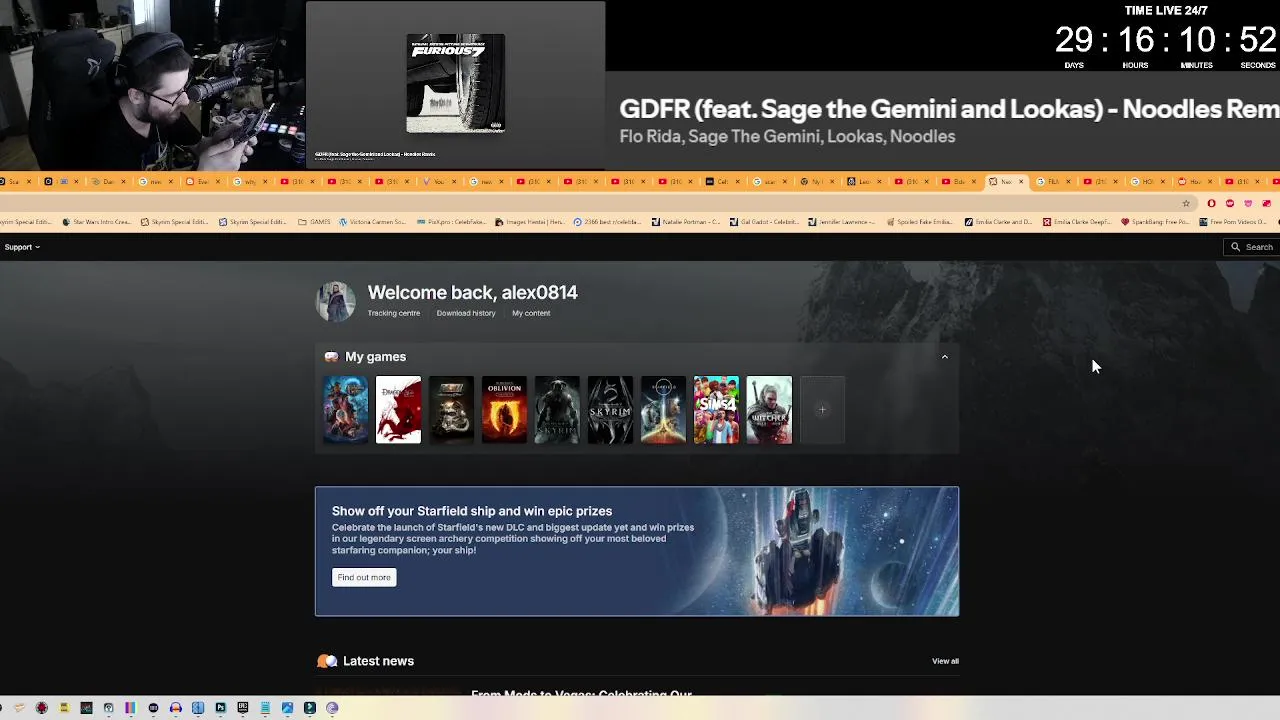Image resolution: width=1280 pixels, height=720 pixels.
Task: Open Photos app icon in taskbar
Action: coord(287,708)
